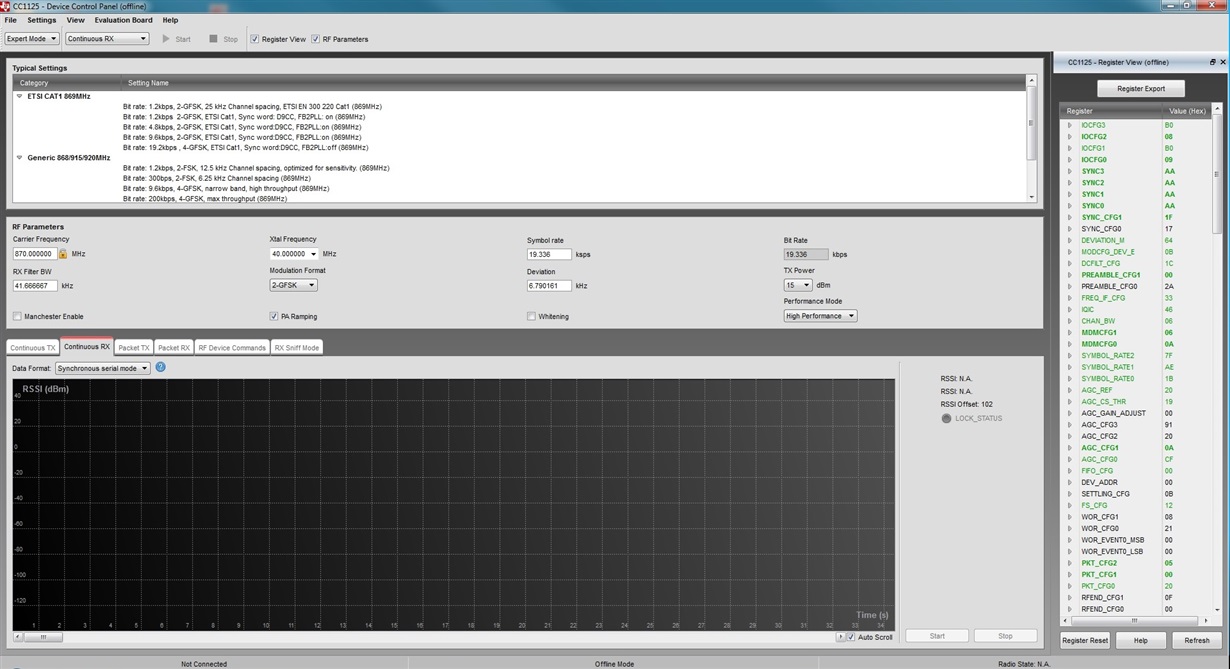Click the Symbol rate input field
The image size is (1230, 669).
pyautogui.click(x=549, y=254)
